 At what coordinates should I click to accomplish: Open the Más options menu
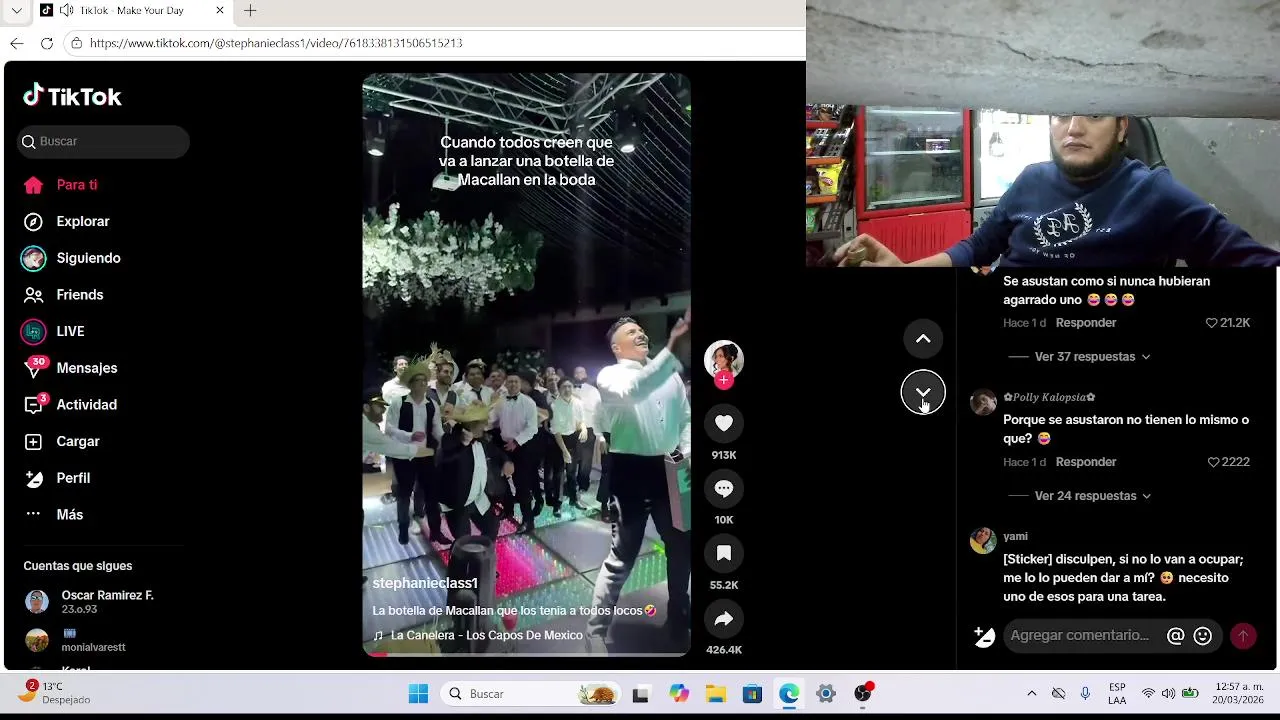53,515
